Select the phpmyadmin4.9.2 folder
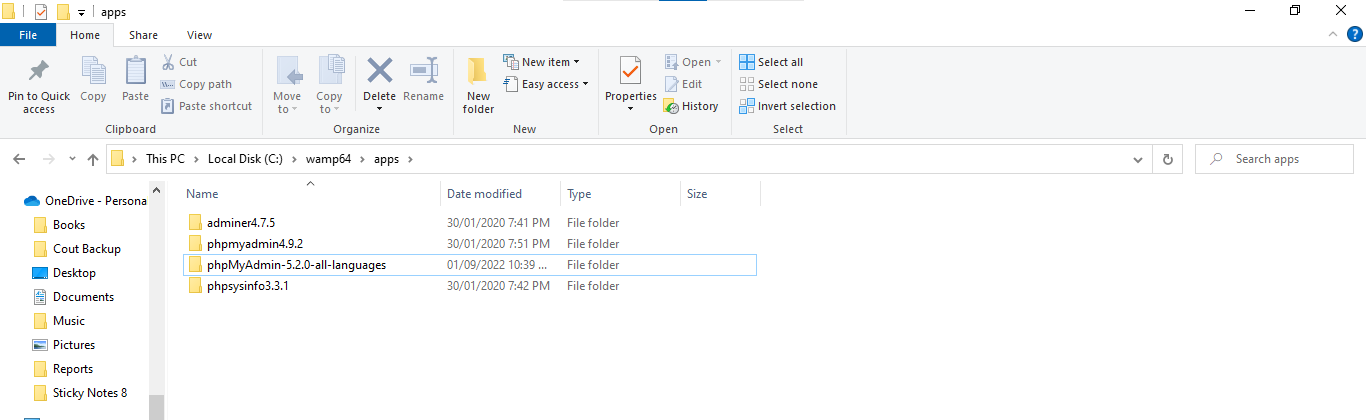This screenshot has height=420, width=1366. pyautogui.click(x=470, y=244)
